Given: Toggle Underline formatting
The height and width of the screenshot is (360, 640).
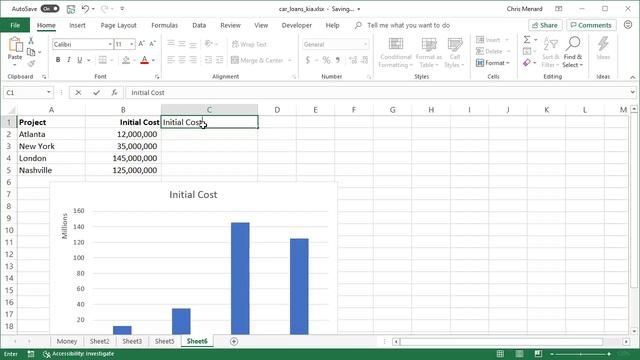Looking at the screenshot, I should pos(80,60).
